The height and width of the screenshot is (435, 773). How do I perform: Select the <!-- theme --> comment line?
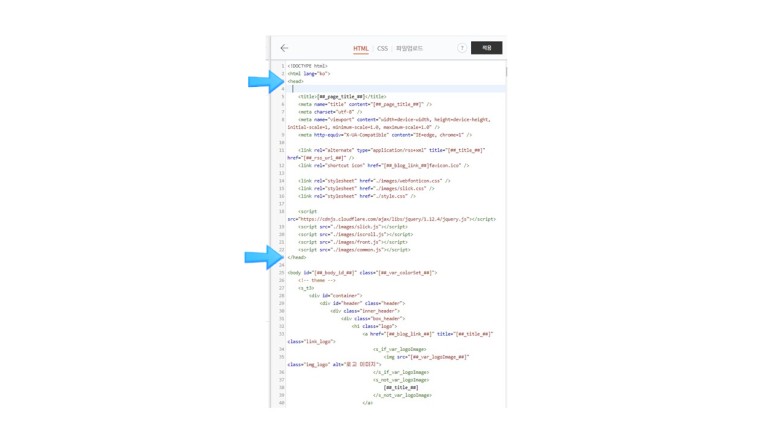pos(316,280)
